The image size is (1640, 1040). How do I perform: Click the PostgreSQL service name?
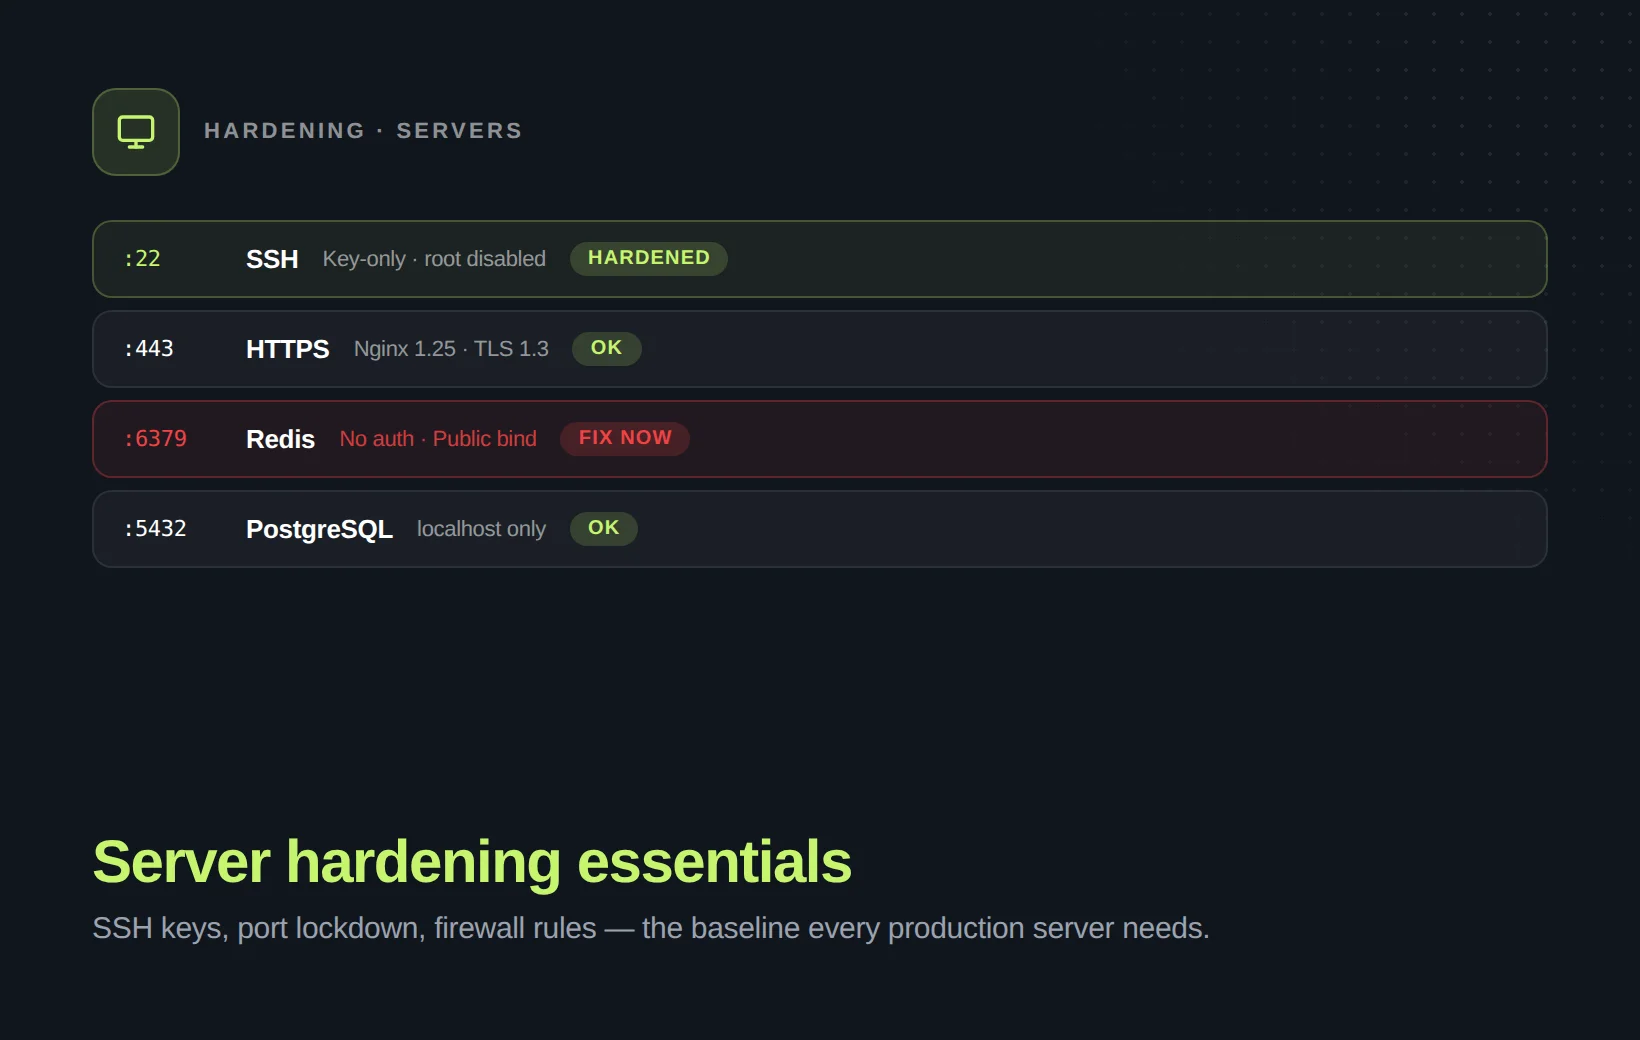pos(319,529)
